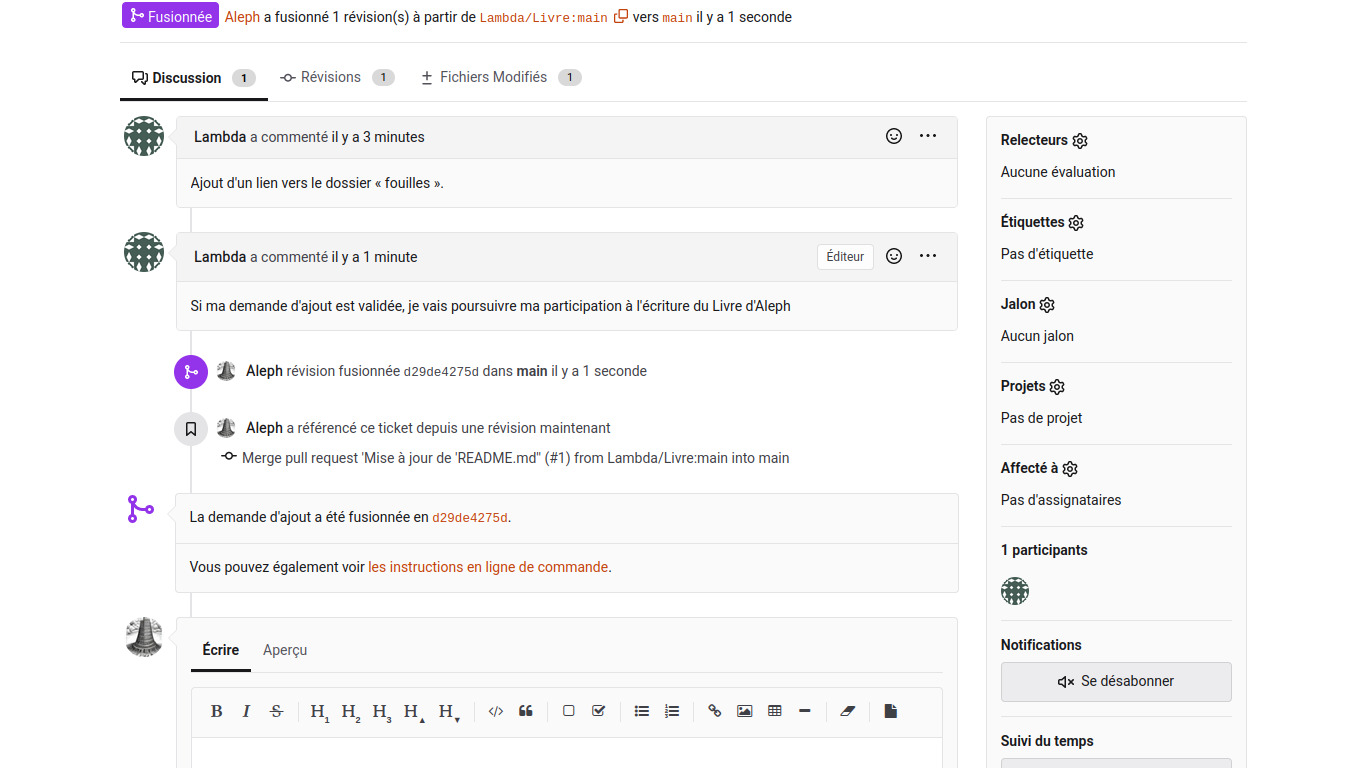Insert a quote block in editor
The width and height of the screenshot is (1366, 768).
coord(526,711)
